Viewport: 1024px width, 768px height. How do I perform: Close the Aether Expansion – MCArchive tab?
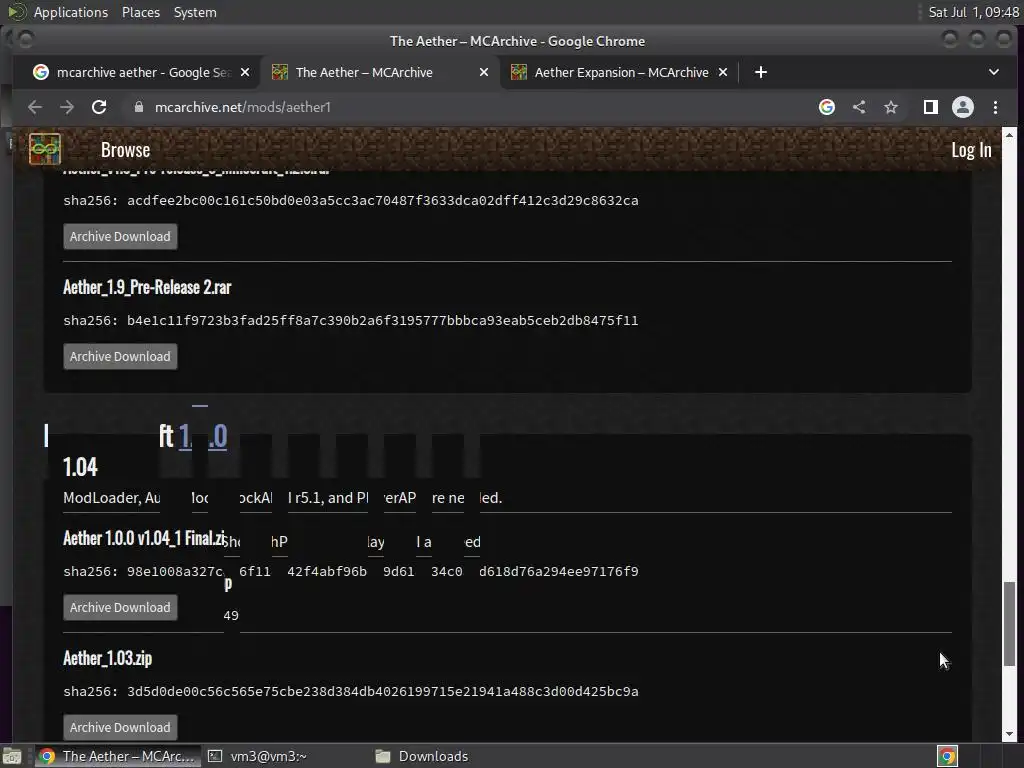(x=723, y=72)
